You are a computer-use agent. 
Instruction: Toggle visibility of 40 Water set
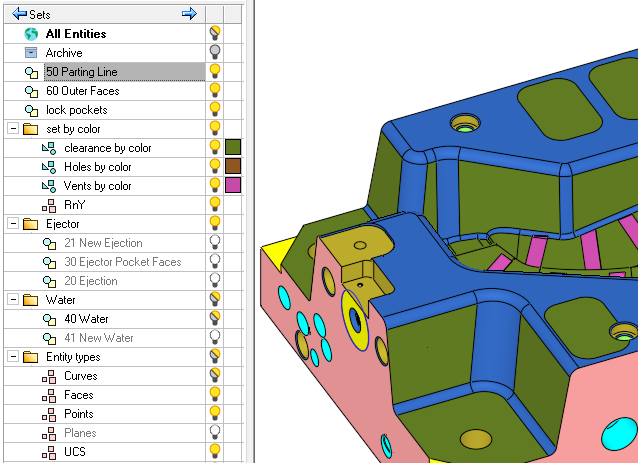[x=214, y=319]
